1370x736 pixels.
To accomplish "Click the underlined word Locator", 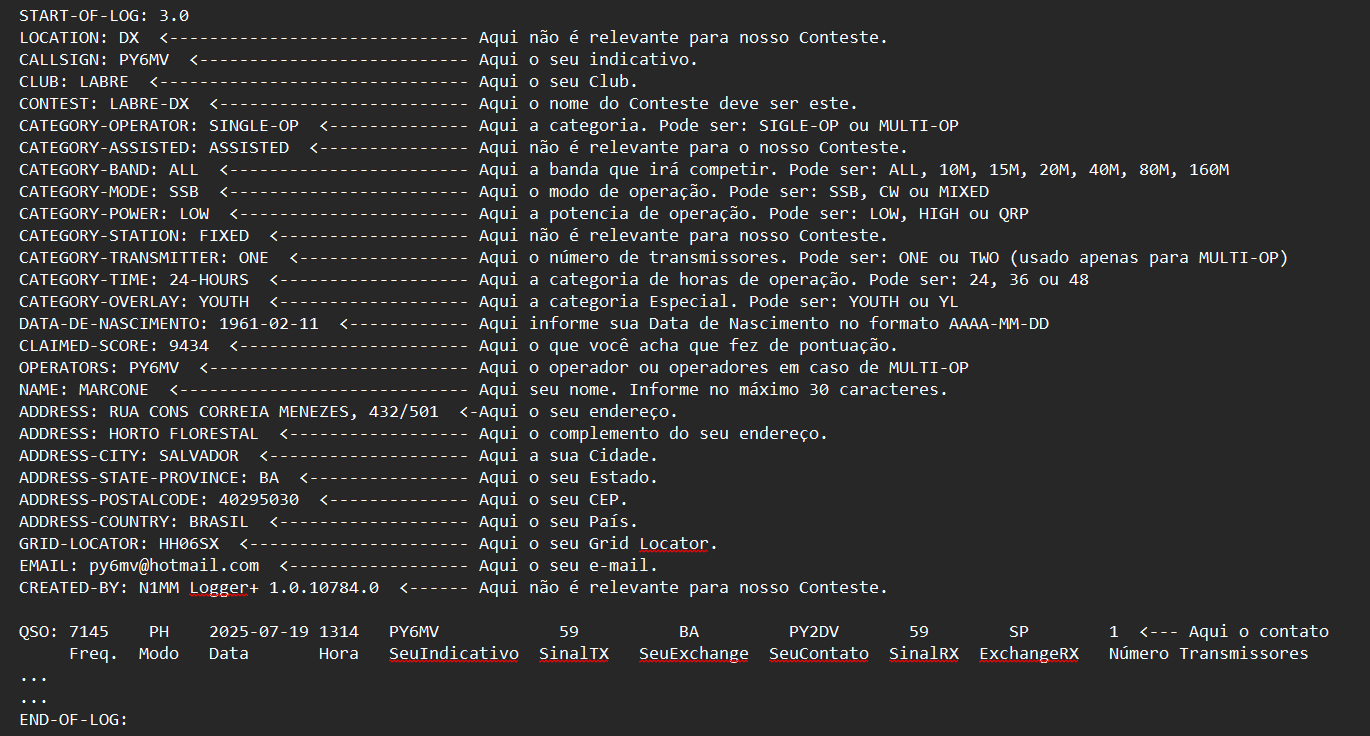I will (673, 544).
